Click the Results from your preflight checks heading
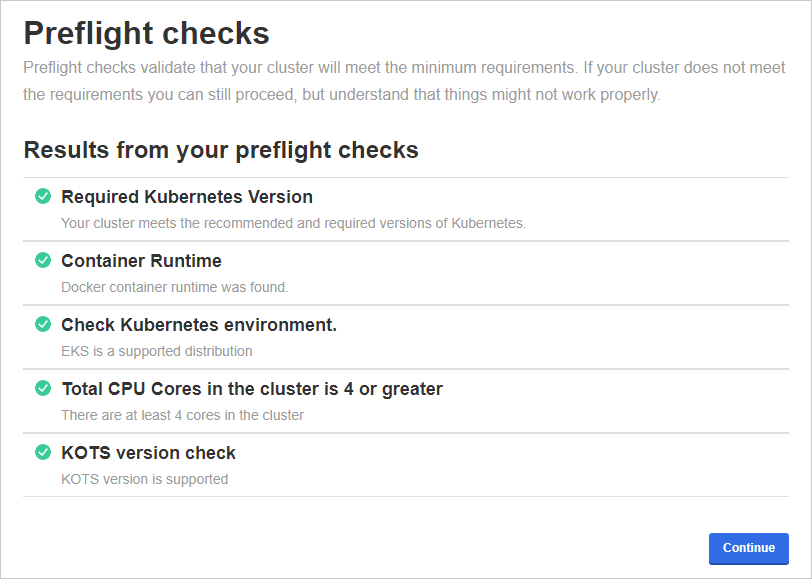The image size is (812, 579). click(x=220, y=149)
